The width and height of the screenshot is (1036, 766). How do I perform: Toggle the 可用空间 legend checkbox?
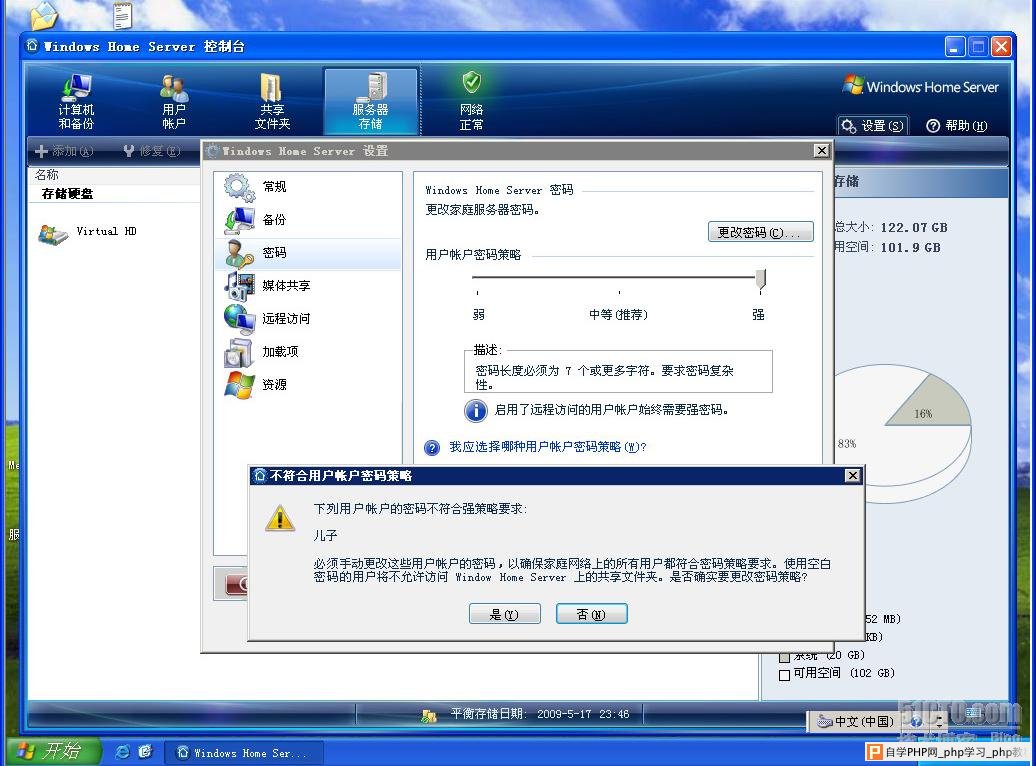pyautogui.click(x=784, y=675)
